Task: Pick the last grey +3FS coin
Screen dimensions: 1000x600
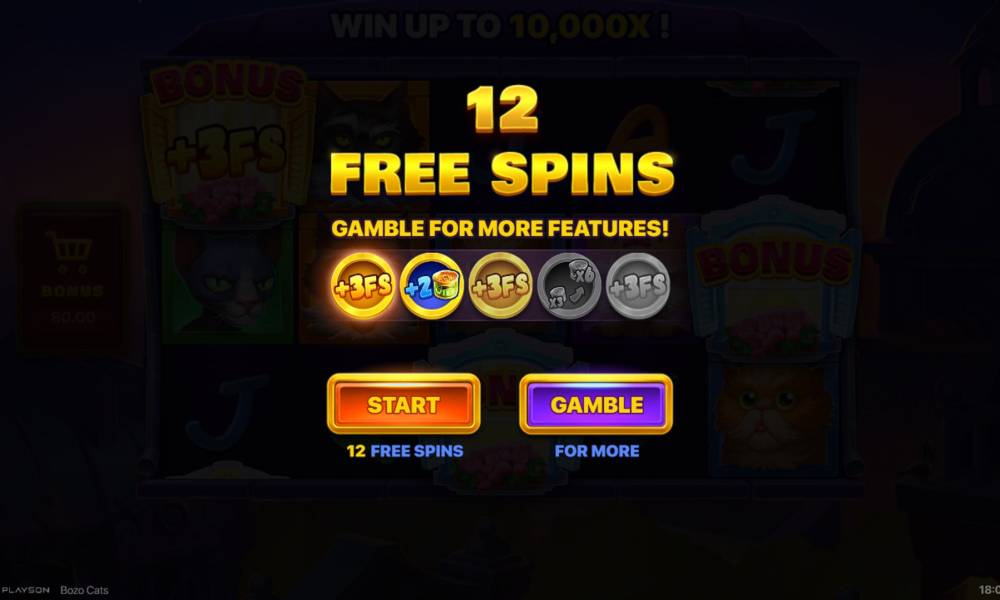Action: point(638,286)
